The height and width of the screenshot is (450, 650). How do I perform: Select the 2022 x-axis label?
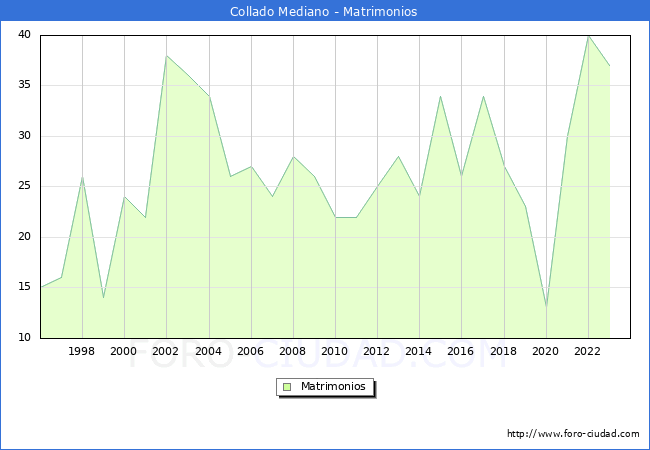(587, 351)
